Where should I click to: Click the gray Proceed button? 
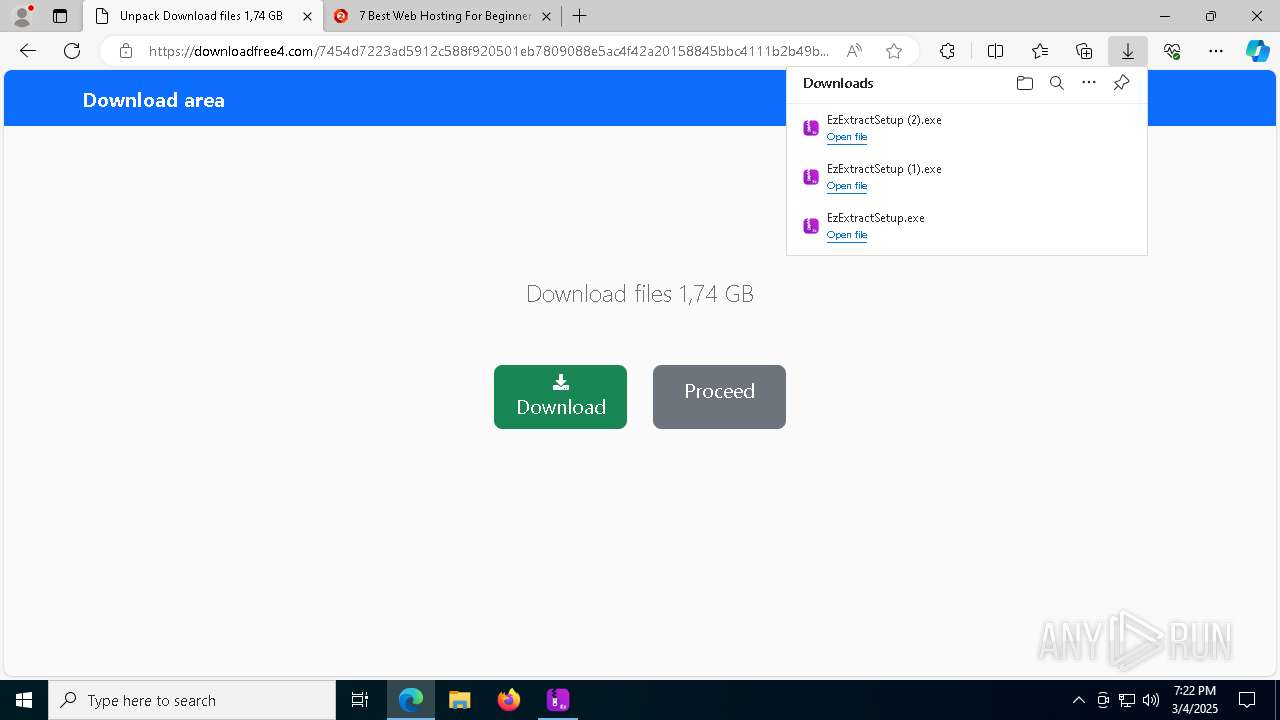pos(719,397)
